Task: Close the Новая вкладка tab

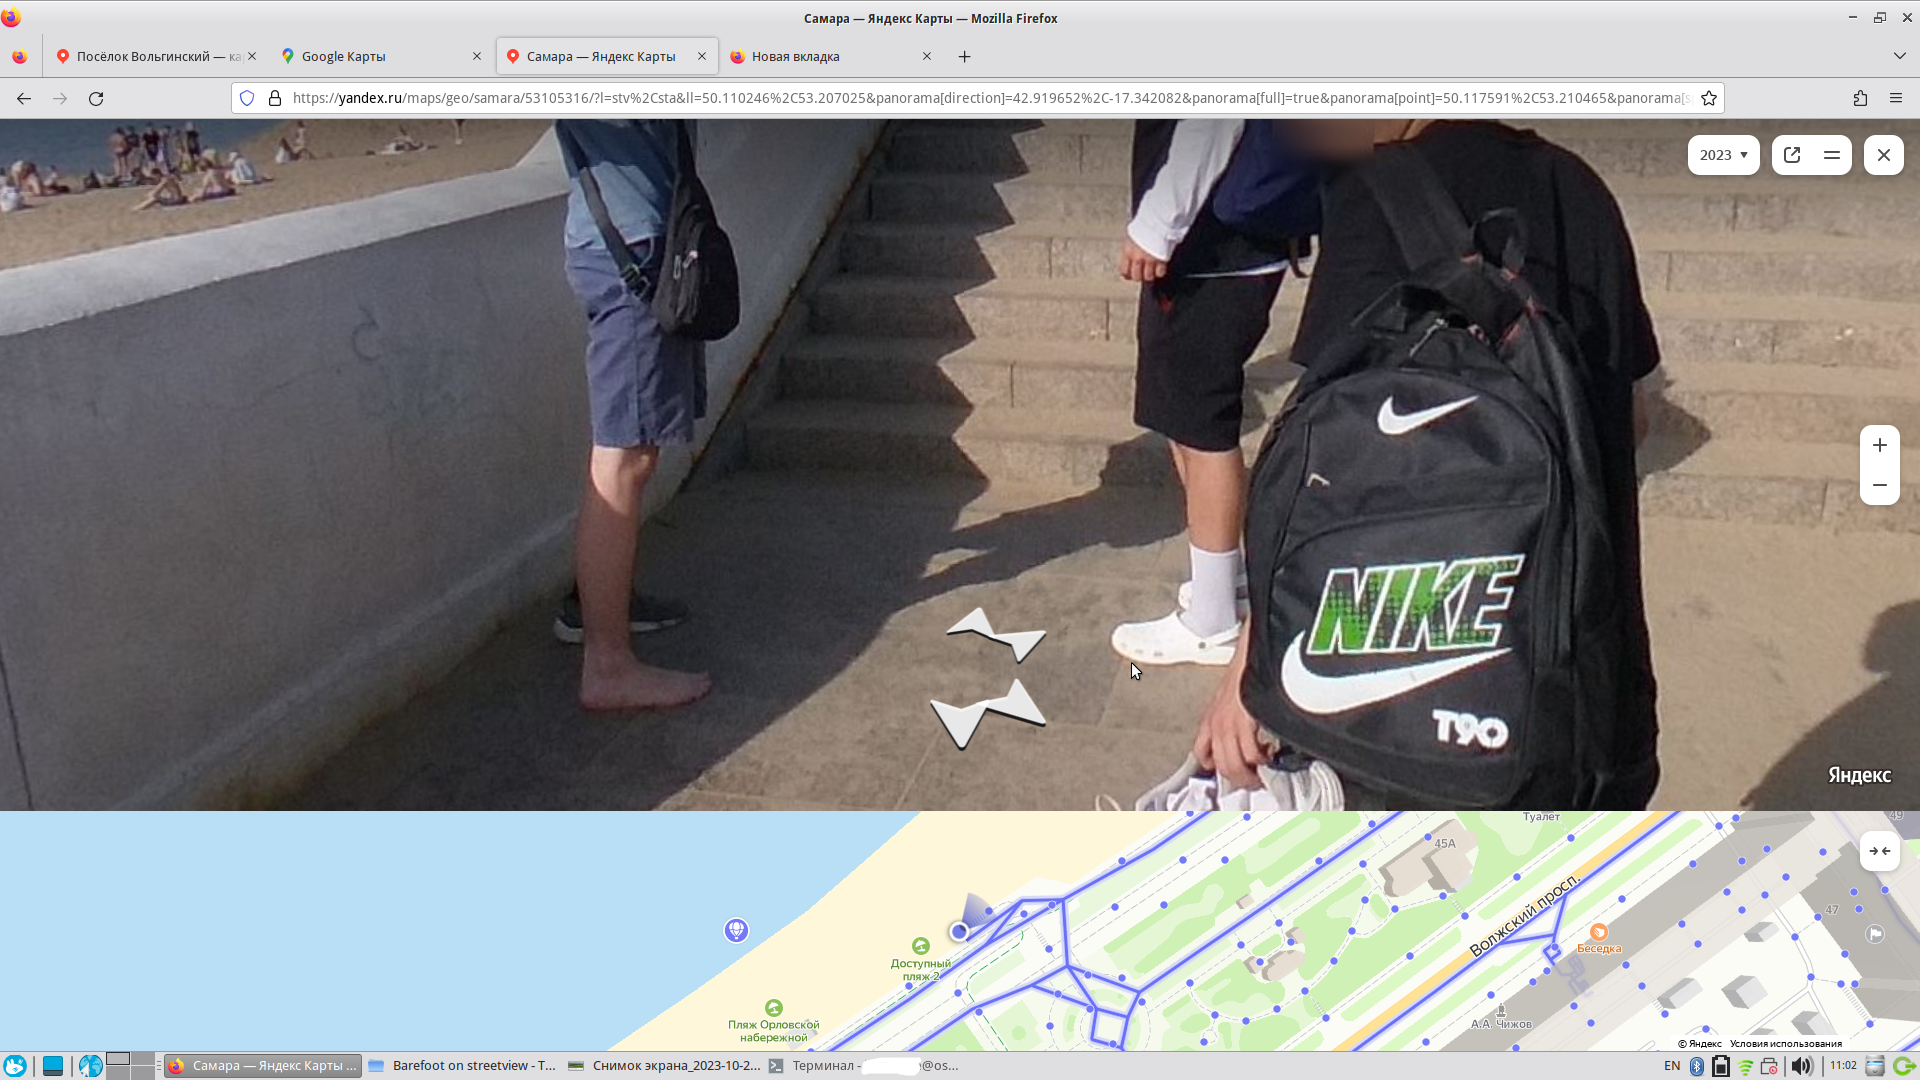Action: pyautogui.click(x=927, y=56)
